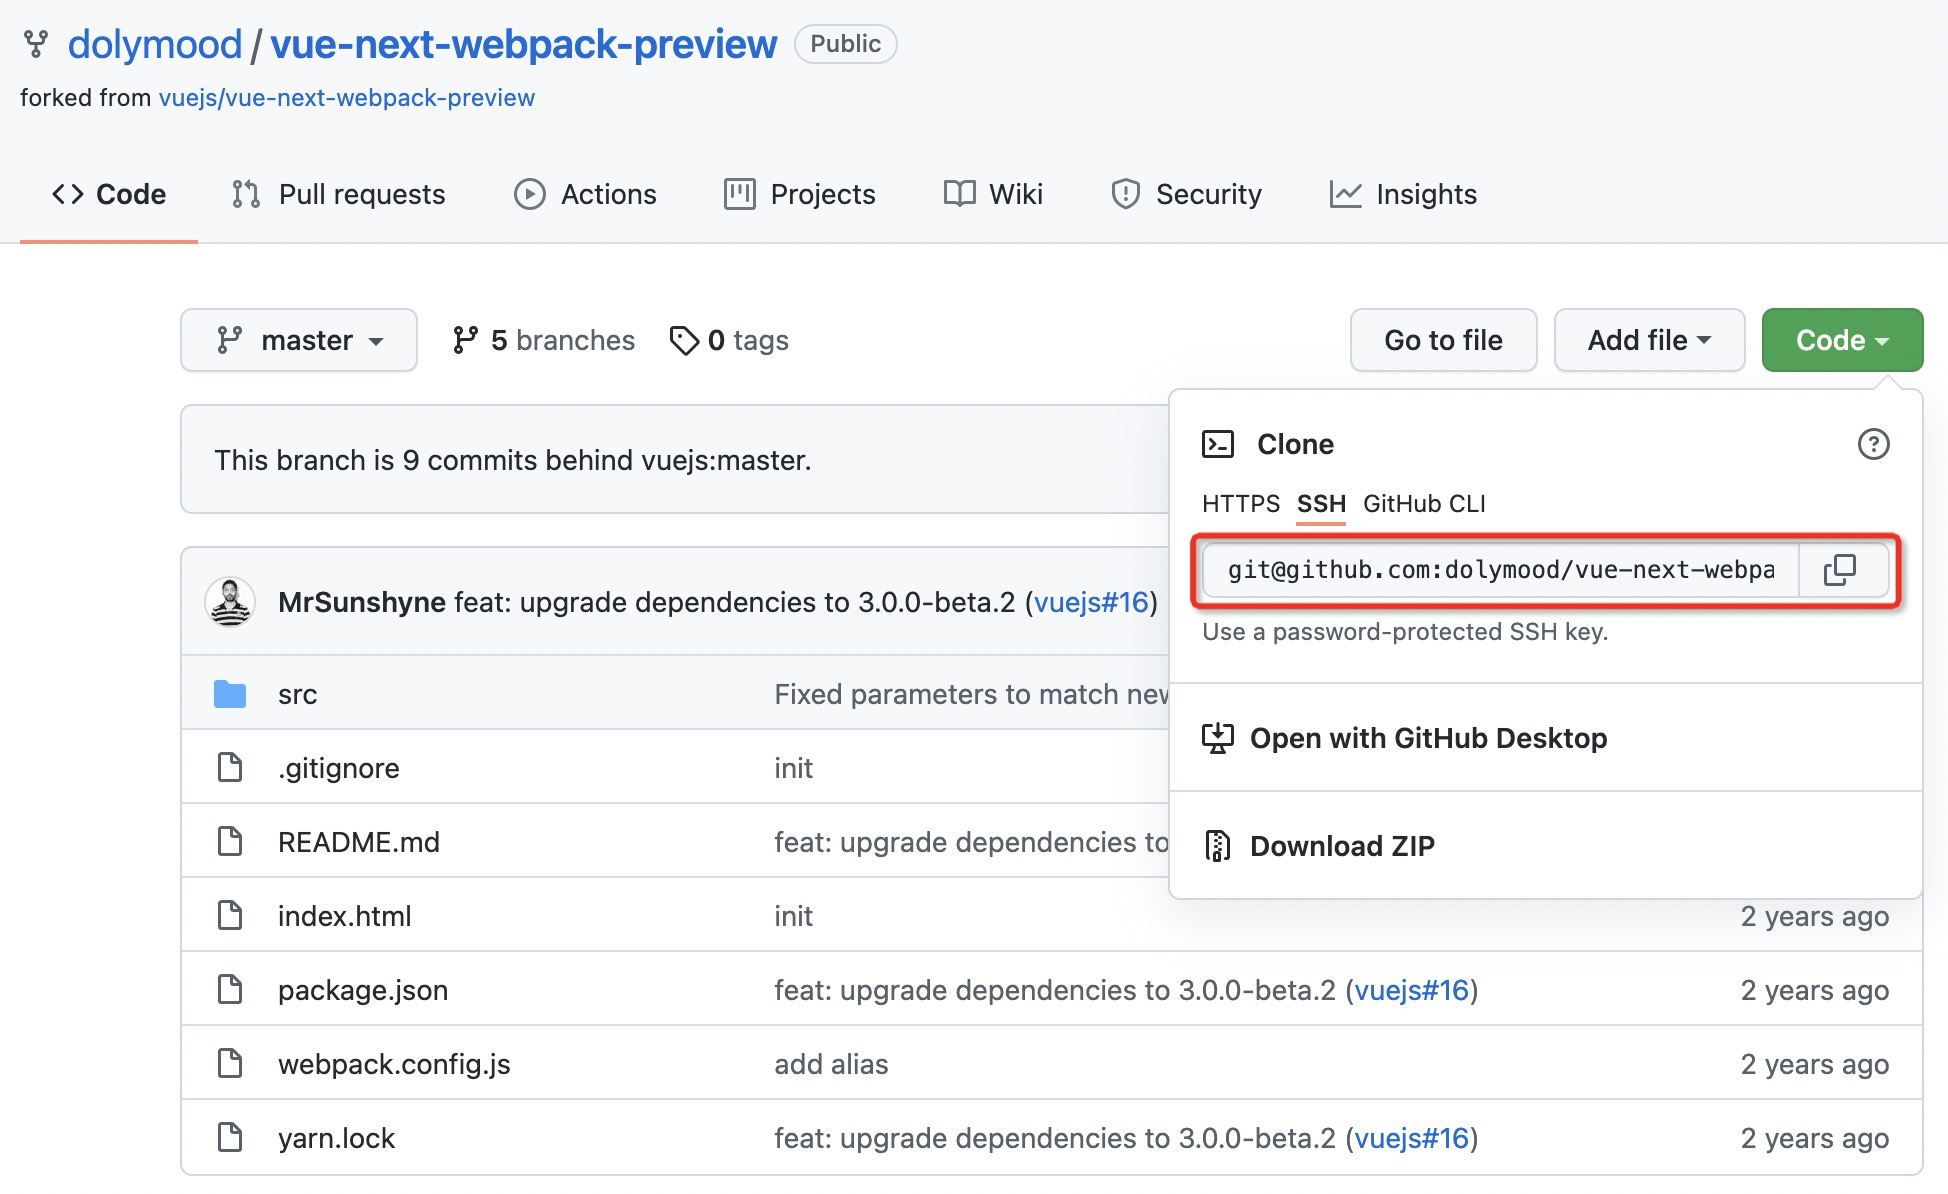
Task: Click the ZIP file icon
Action: [x=1217, y=846]
